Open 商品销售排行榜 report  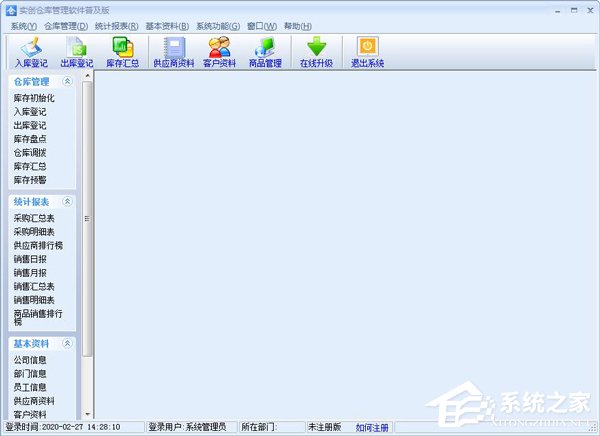click(38, 318)
